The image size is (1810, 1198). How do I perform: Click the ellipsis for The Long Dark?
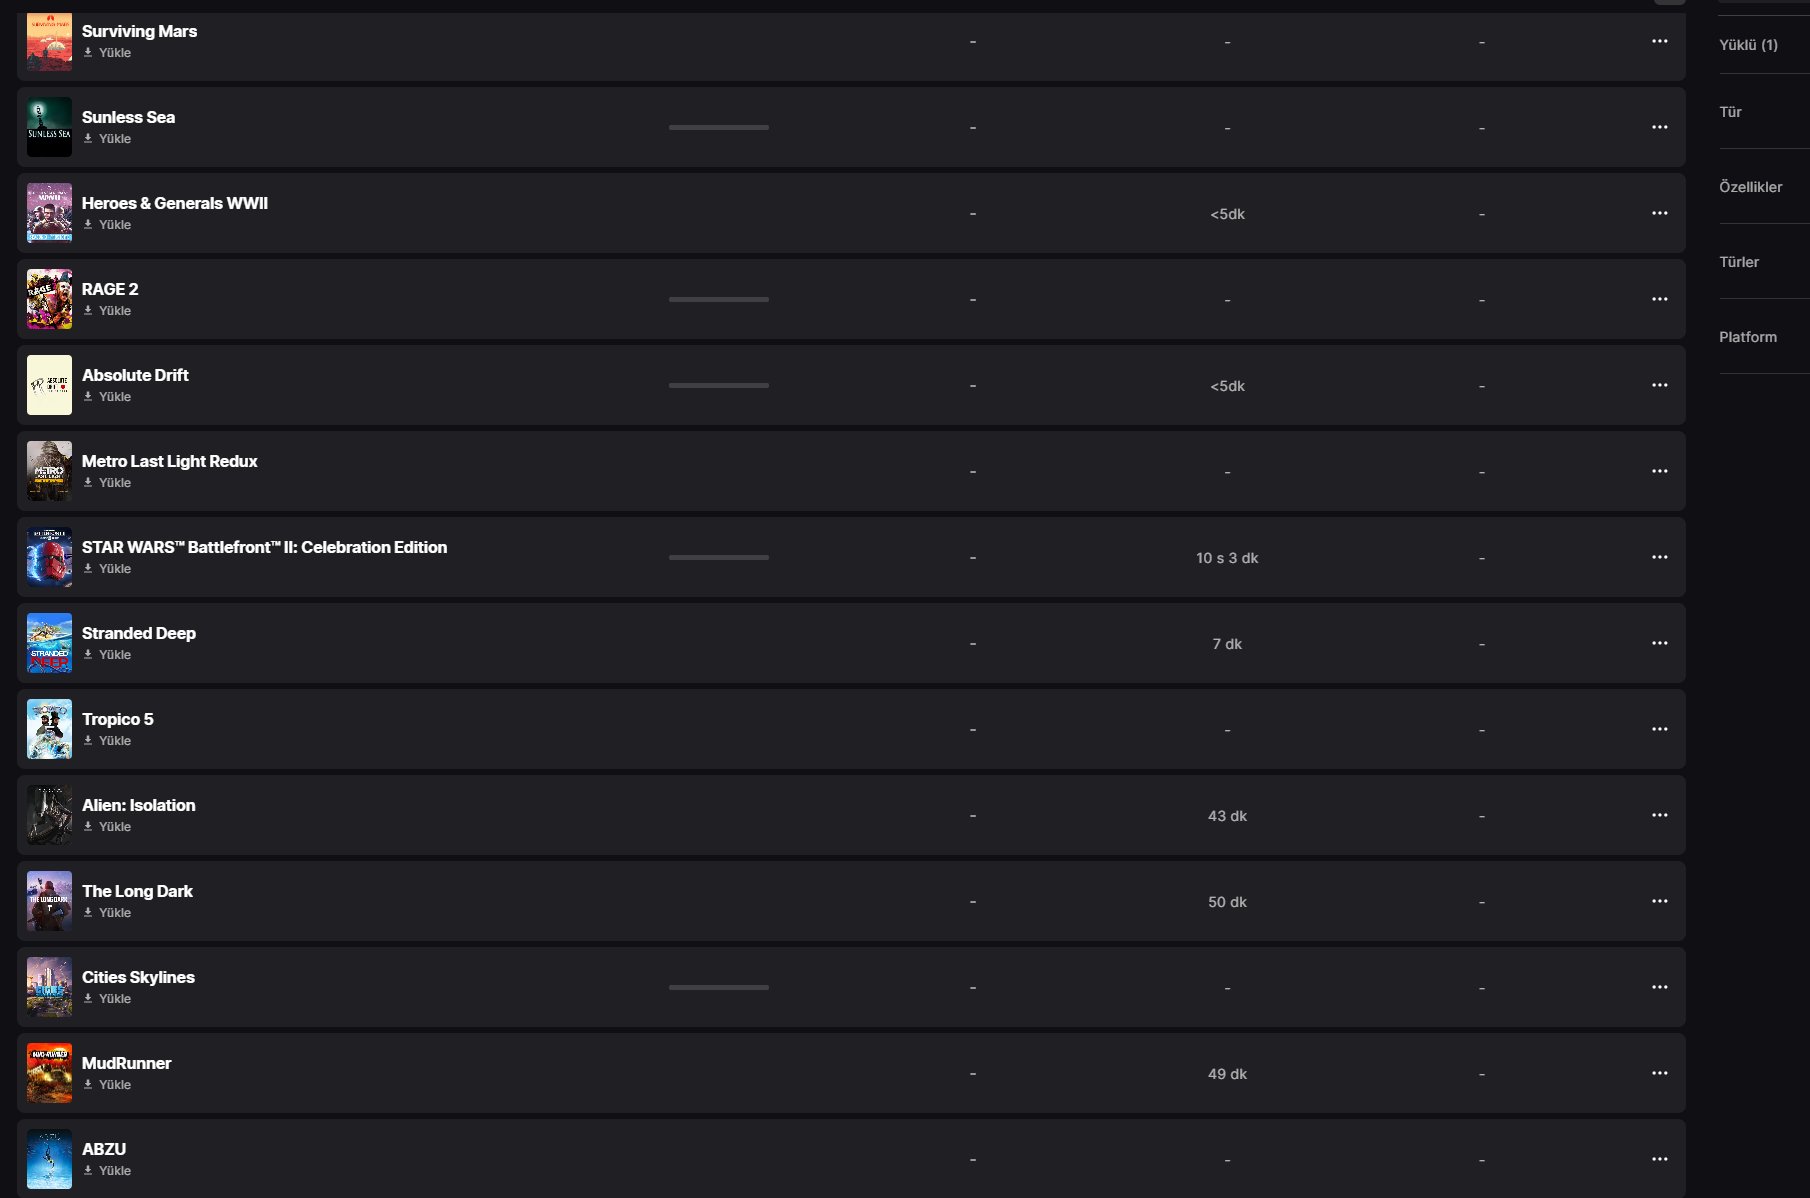(1659, 901)
